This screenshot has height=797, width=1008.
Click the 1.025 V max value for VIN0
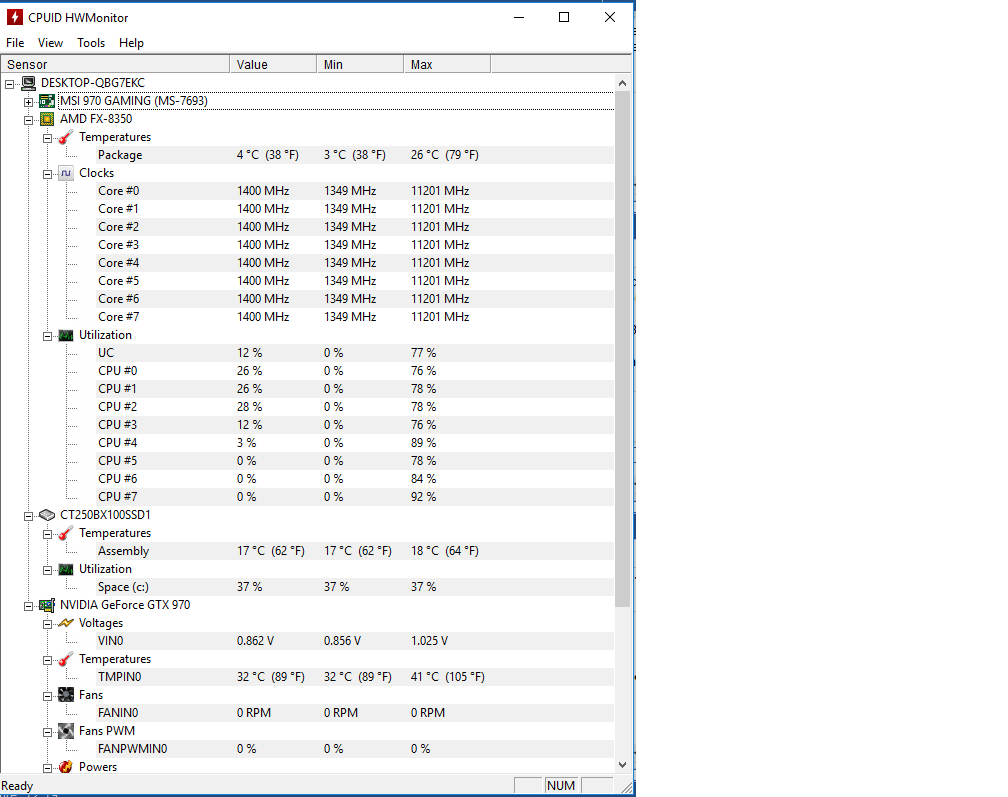click(x=429, y=641)
